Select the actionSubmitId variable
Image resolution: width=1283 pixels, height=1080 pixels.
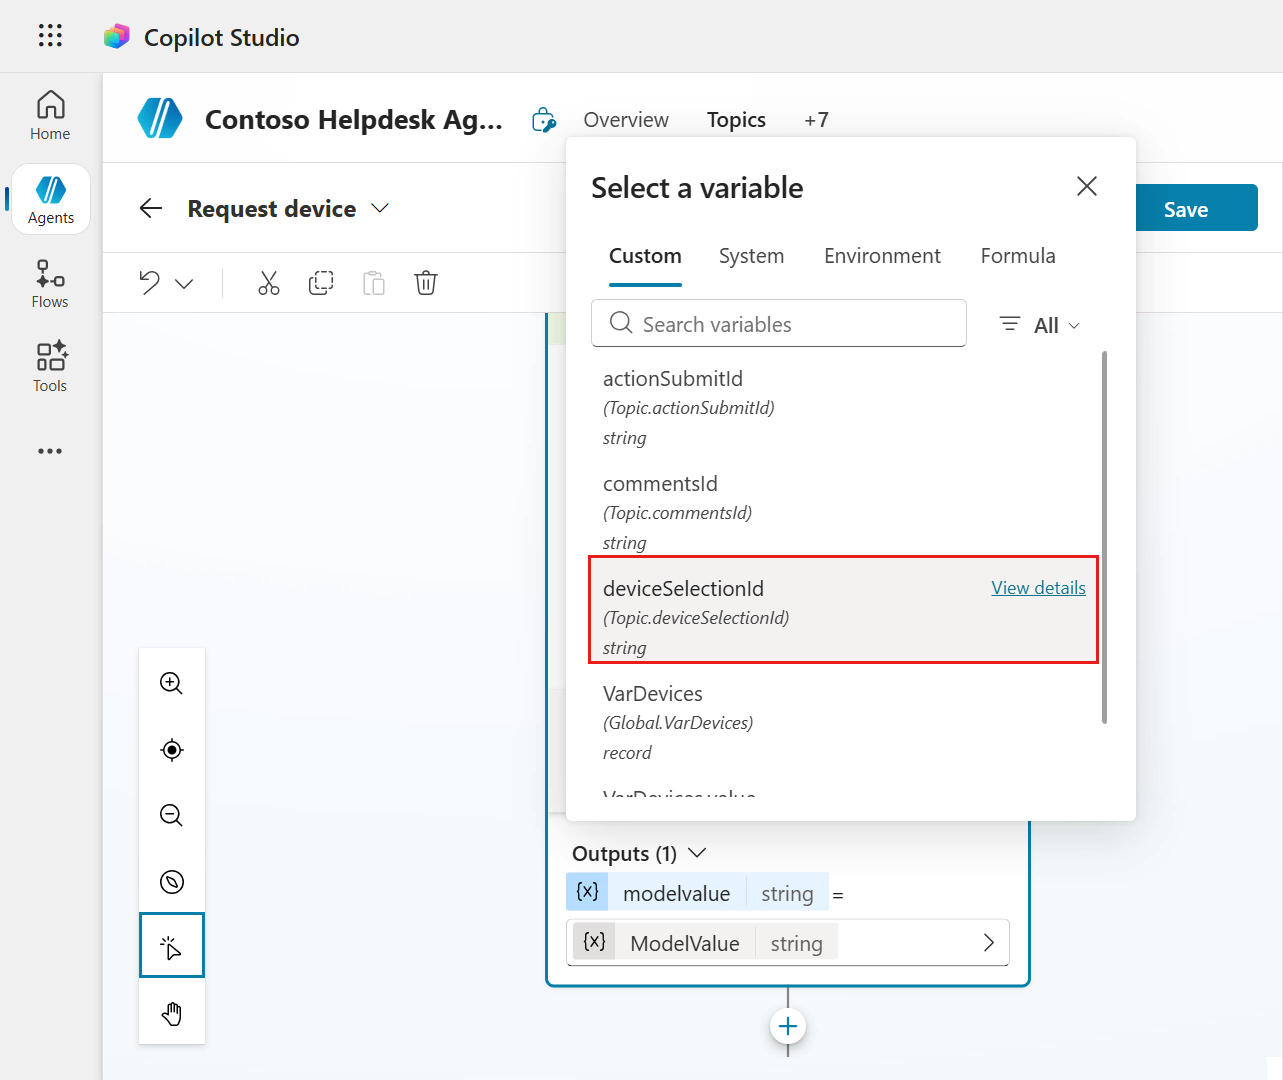pos(844,407)
